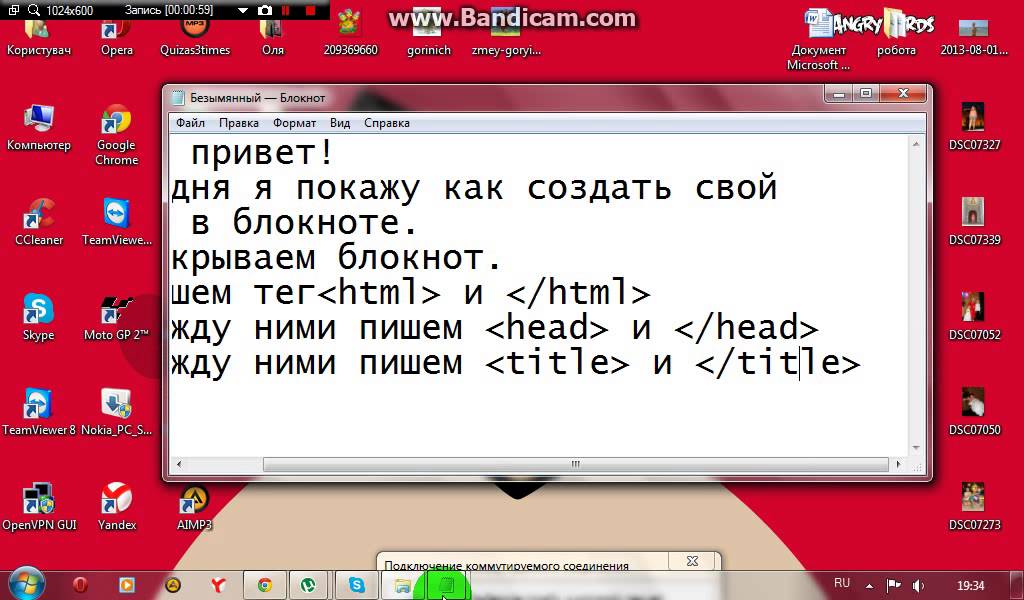Click the Notepad horizontal scrollbar thumb

575,465
